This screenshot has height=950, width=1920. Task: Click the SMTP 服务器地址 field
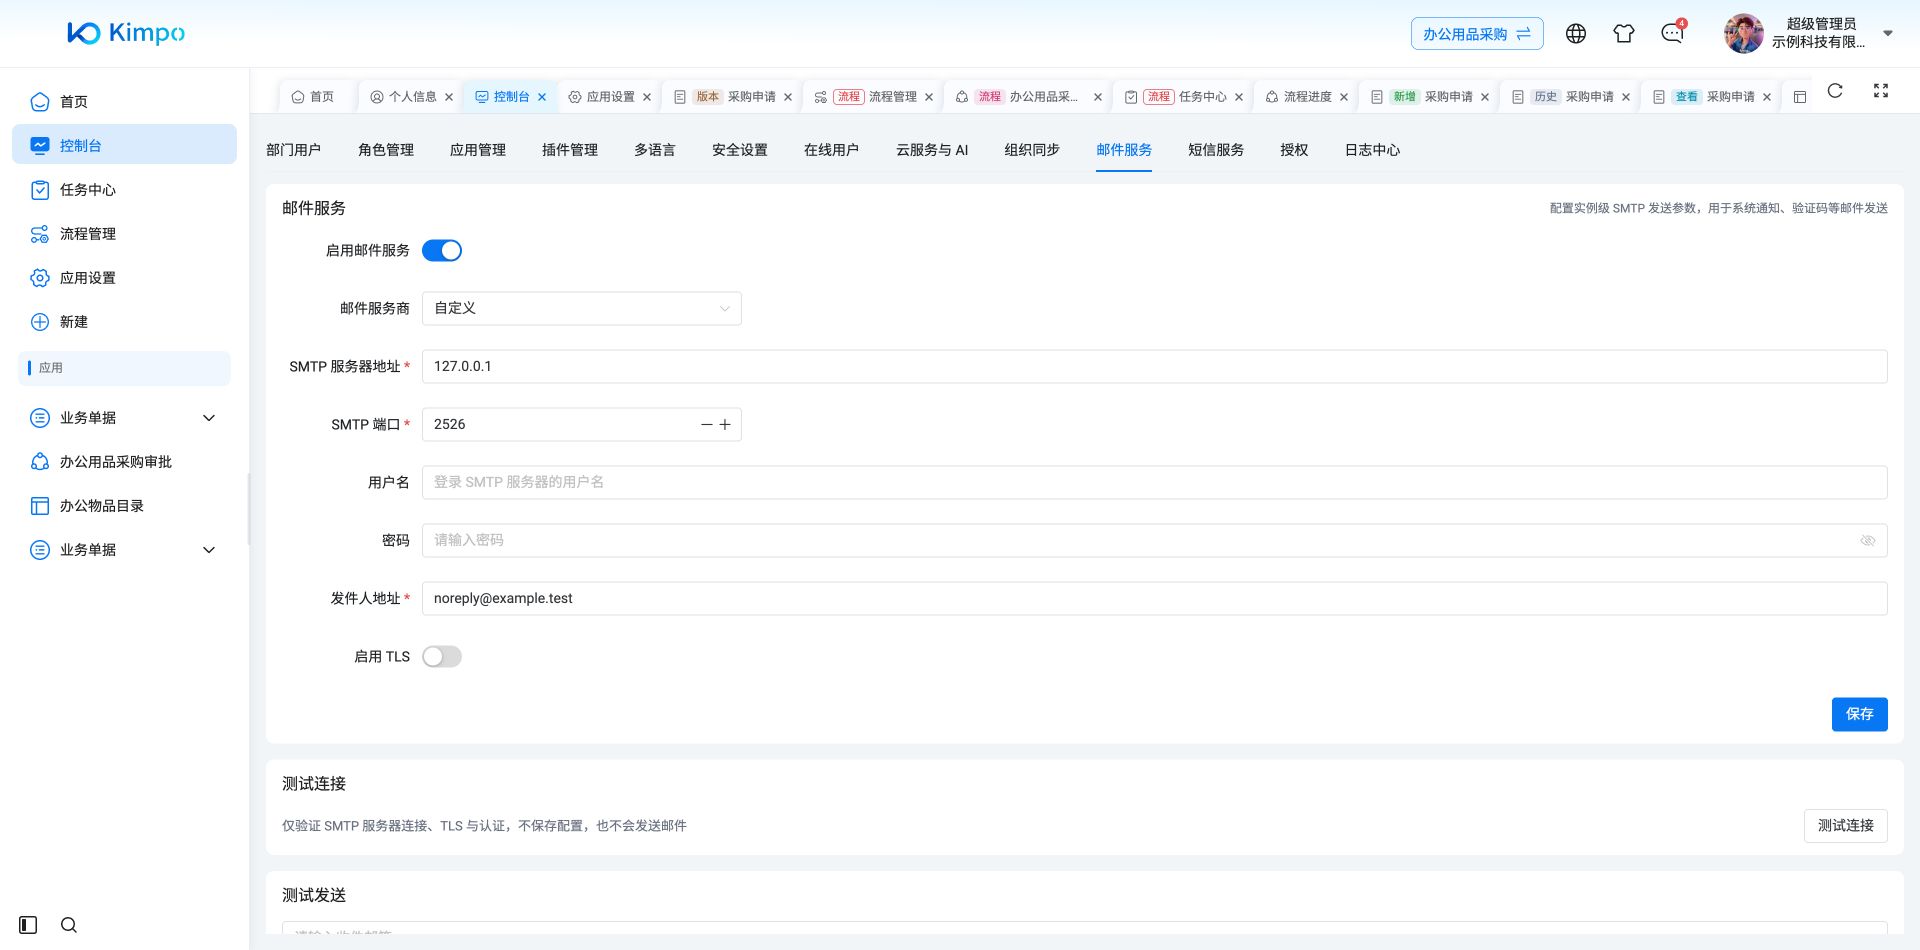1155,367
